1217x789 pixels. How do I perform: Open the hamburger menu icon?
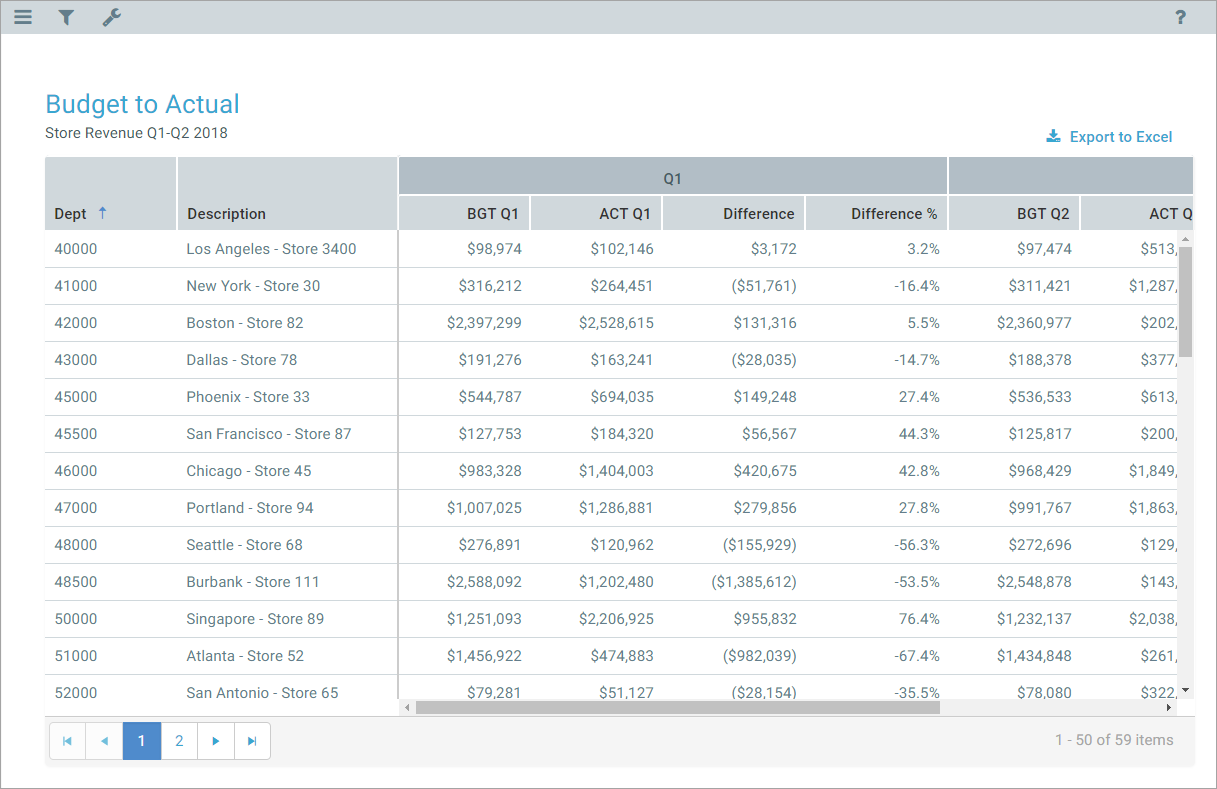23,17
